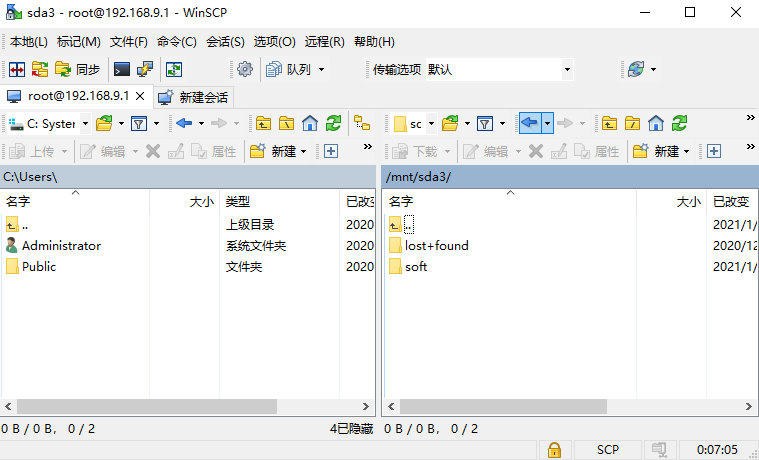This screenshot has width=759, height=460.
Task: Show more remote file toolbar buttons
Action: (x=750, y=147)
